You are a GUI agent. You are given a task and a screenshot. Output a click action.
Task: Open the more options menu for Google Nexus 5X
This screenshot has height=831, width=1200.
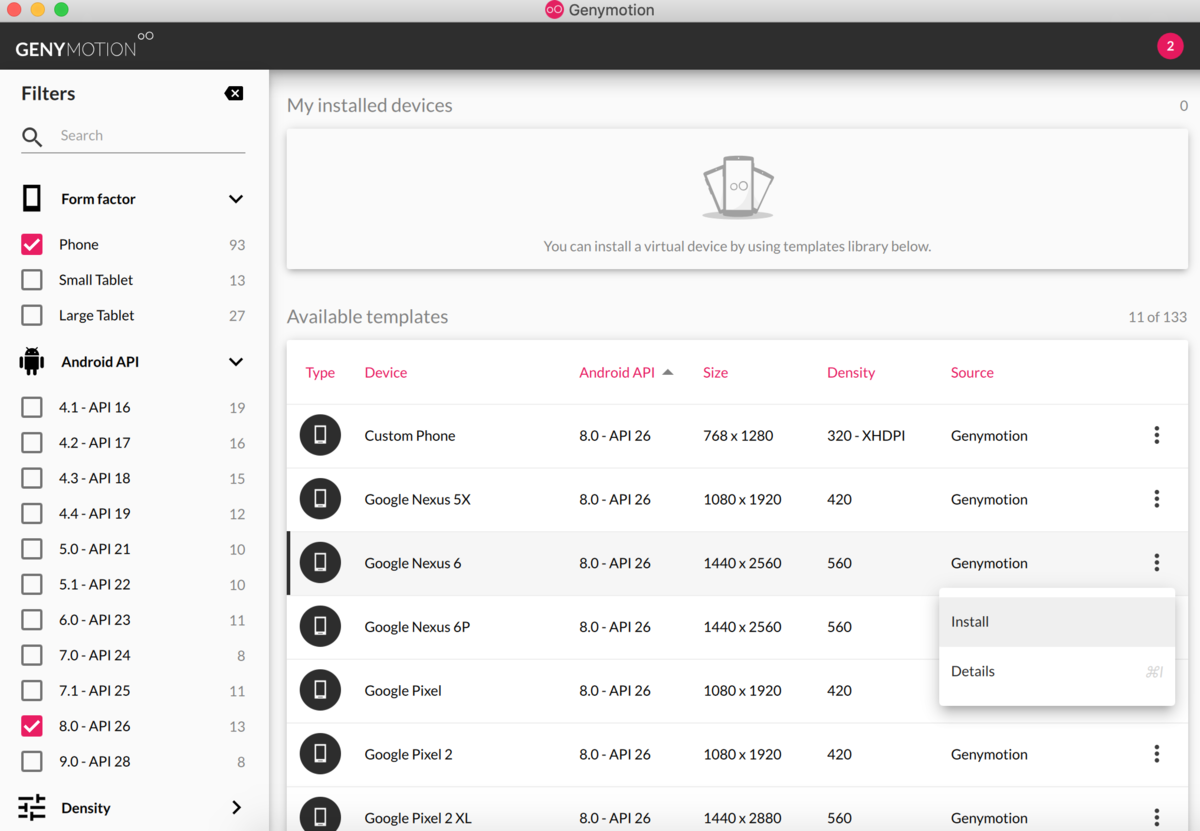tap(1157, 499)
